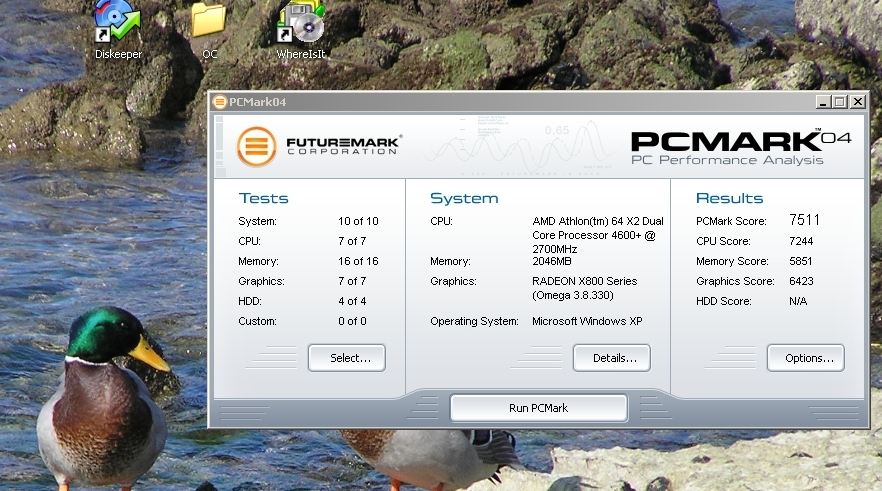Screen dimensions: 882x491
Task: Open the Options... button
Action: [x=806, y=358]
